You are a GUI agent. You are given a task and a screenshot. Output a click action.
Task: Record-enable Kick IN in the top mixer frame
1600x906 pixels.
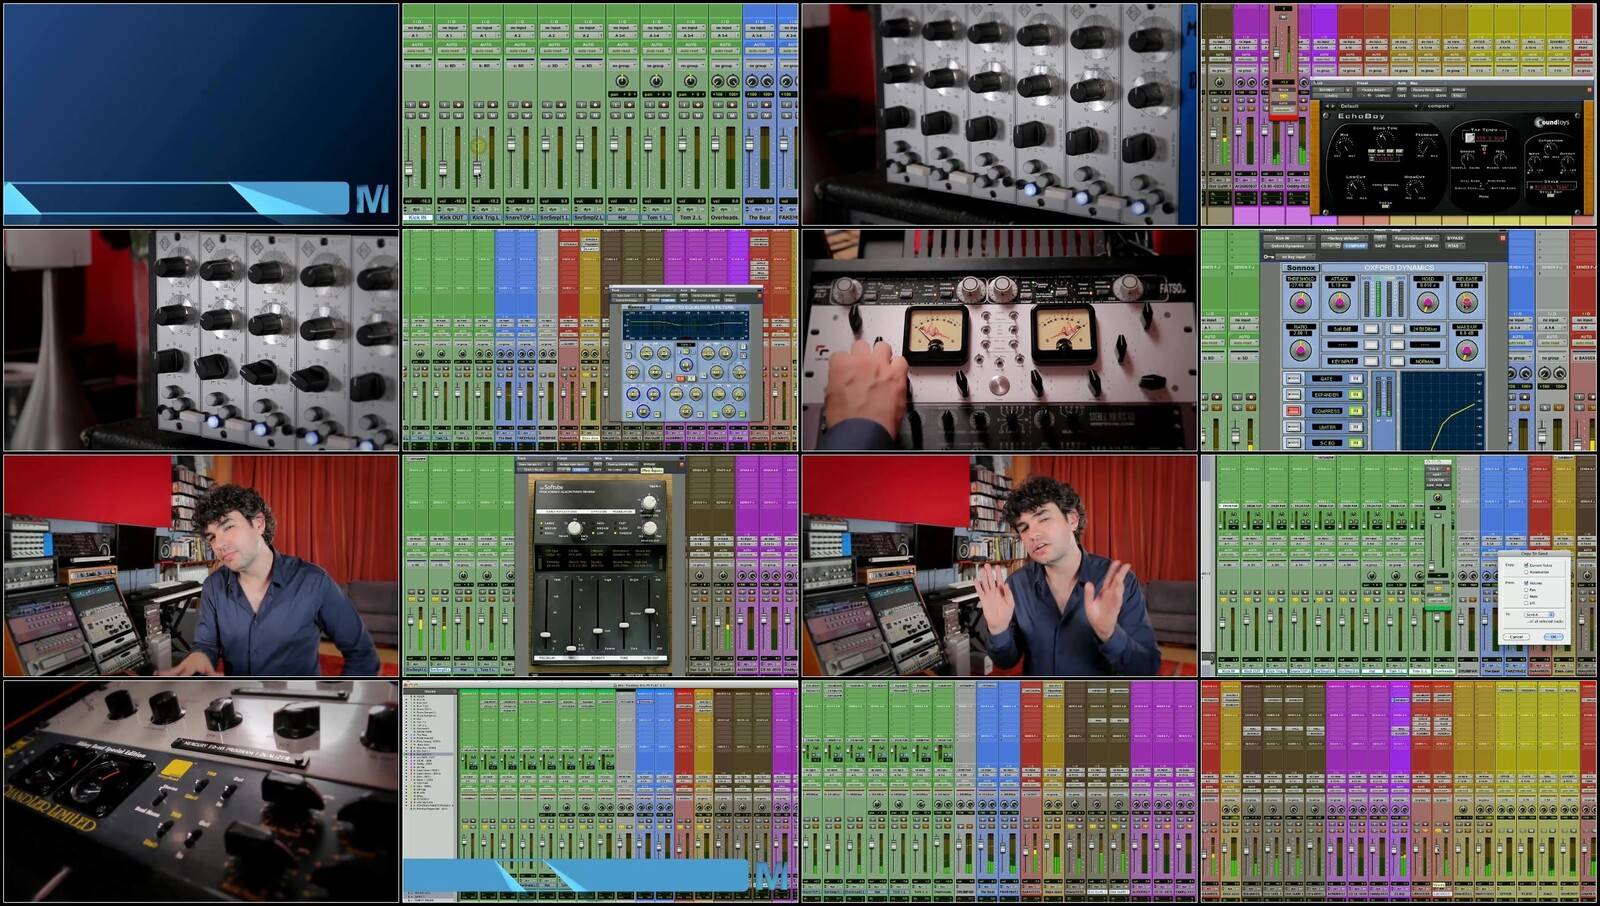coord(424,104)
